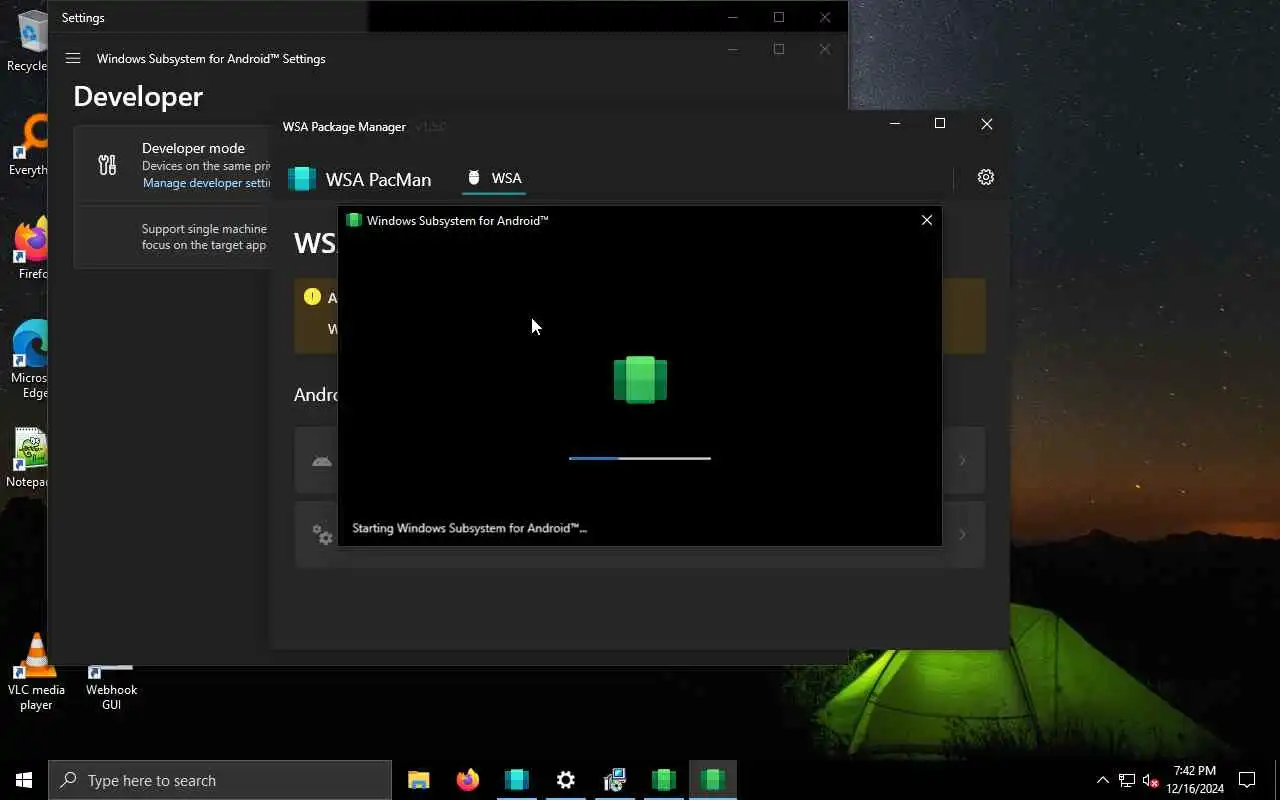Click the WSA PacMan logo icon
This screenshot has height=800, width=1280.
pos(302,179)
